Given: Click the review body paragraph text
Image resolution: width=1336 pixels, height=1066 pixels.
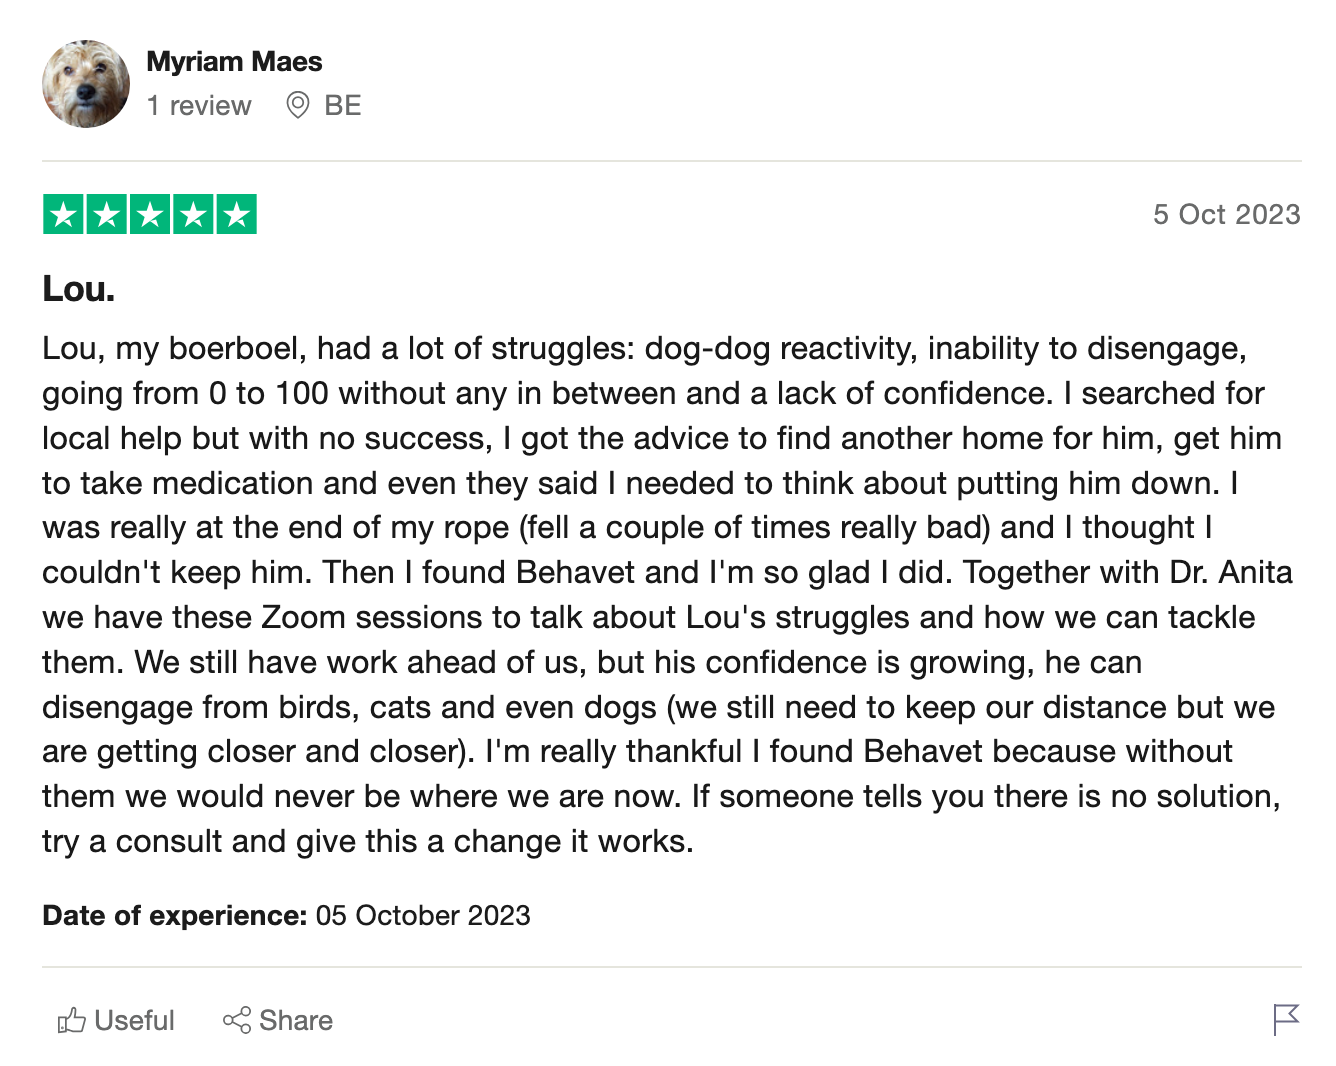Looking at the screenshot, I should [668, 595].
